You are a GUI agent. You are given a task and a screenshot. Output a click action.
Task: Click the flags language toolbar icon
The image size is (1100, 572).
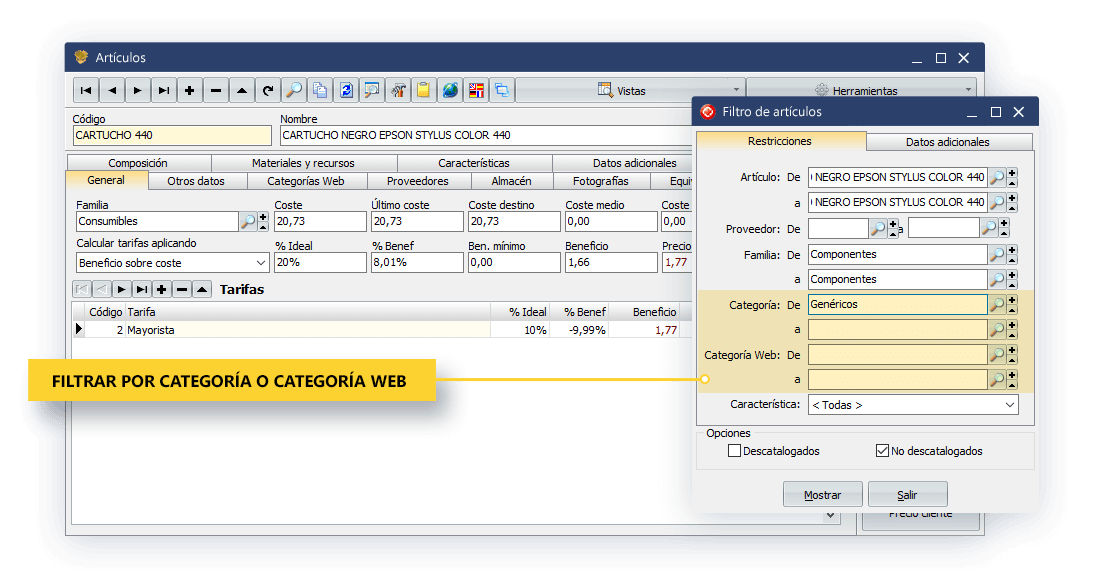click(476, 90)
